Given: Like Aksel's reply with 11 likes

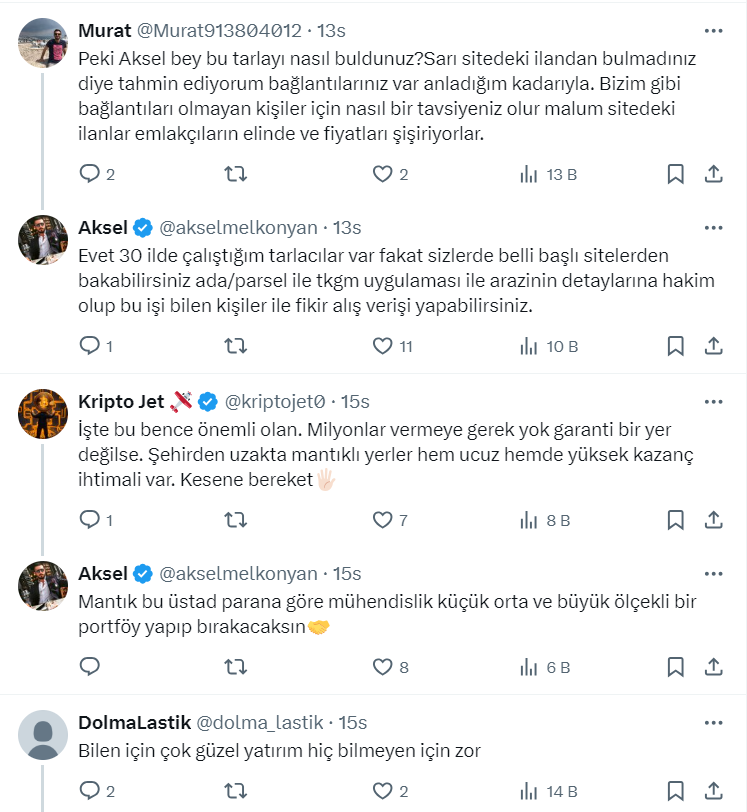Looking at the screenshot, I should click(382, 347).
